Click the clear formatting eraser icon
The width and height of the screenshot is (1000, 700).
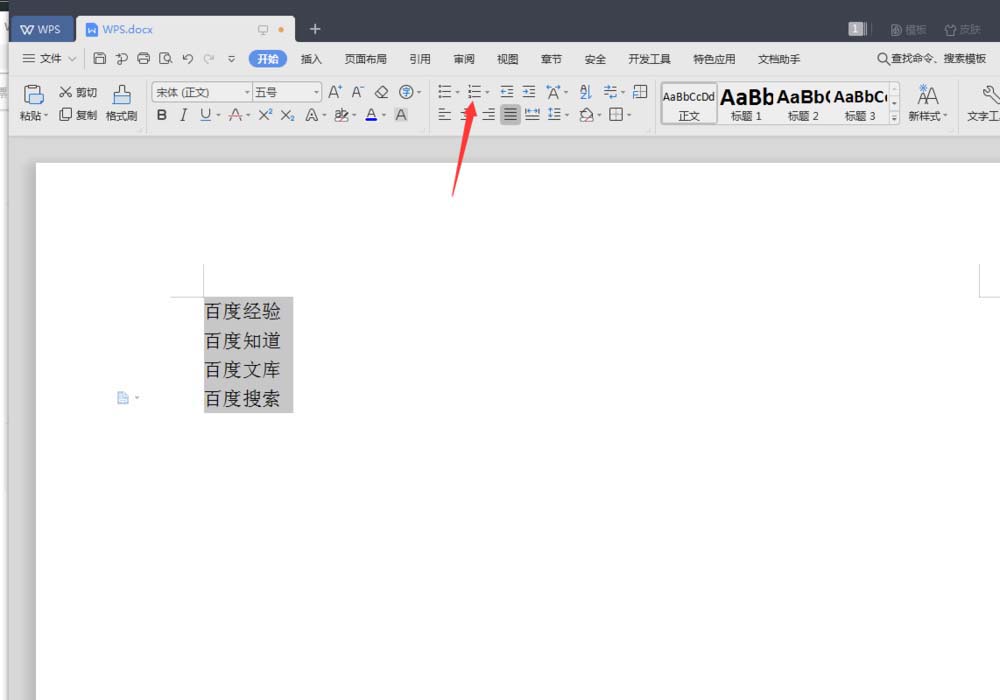[381, 92]
